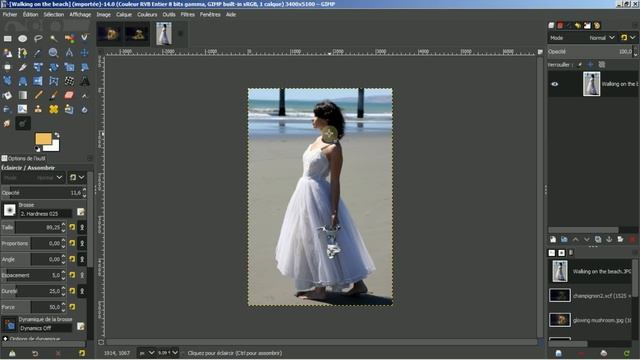Image resolution: width=640 pixels, height=360 pixels.
Task: Select the Gradient tool
Action: [x=22, y=96]
